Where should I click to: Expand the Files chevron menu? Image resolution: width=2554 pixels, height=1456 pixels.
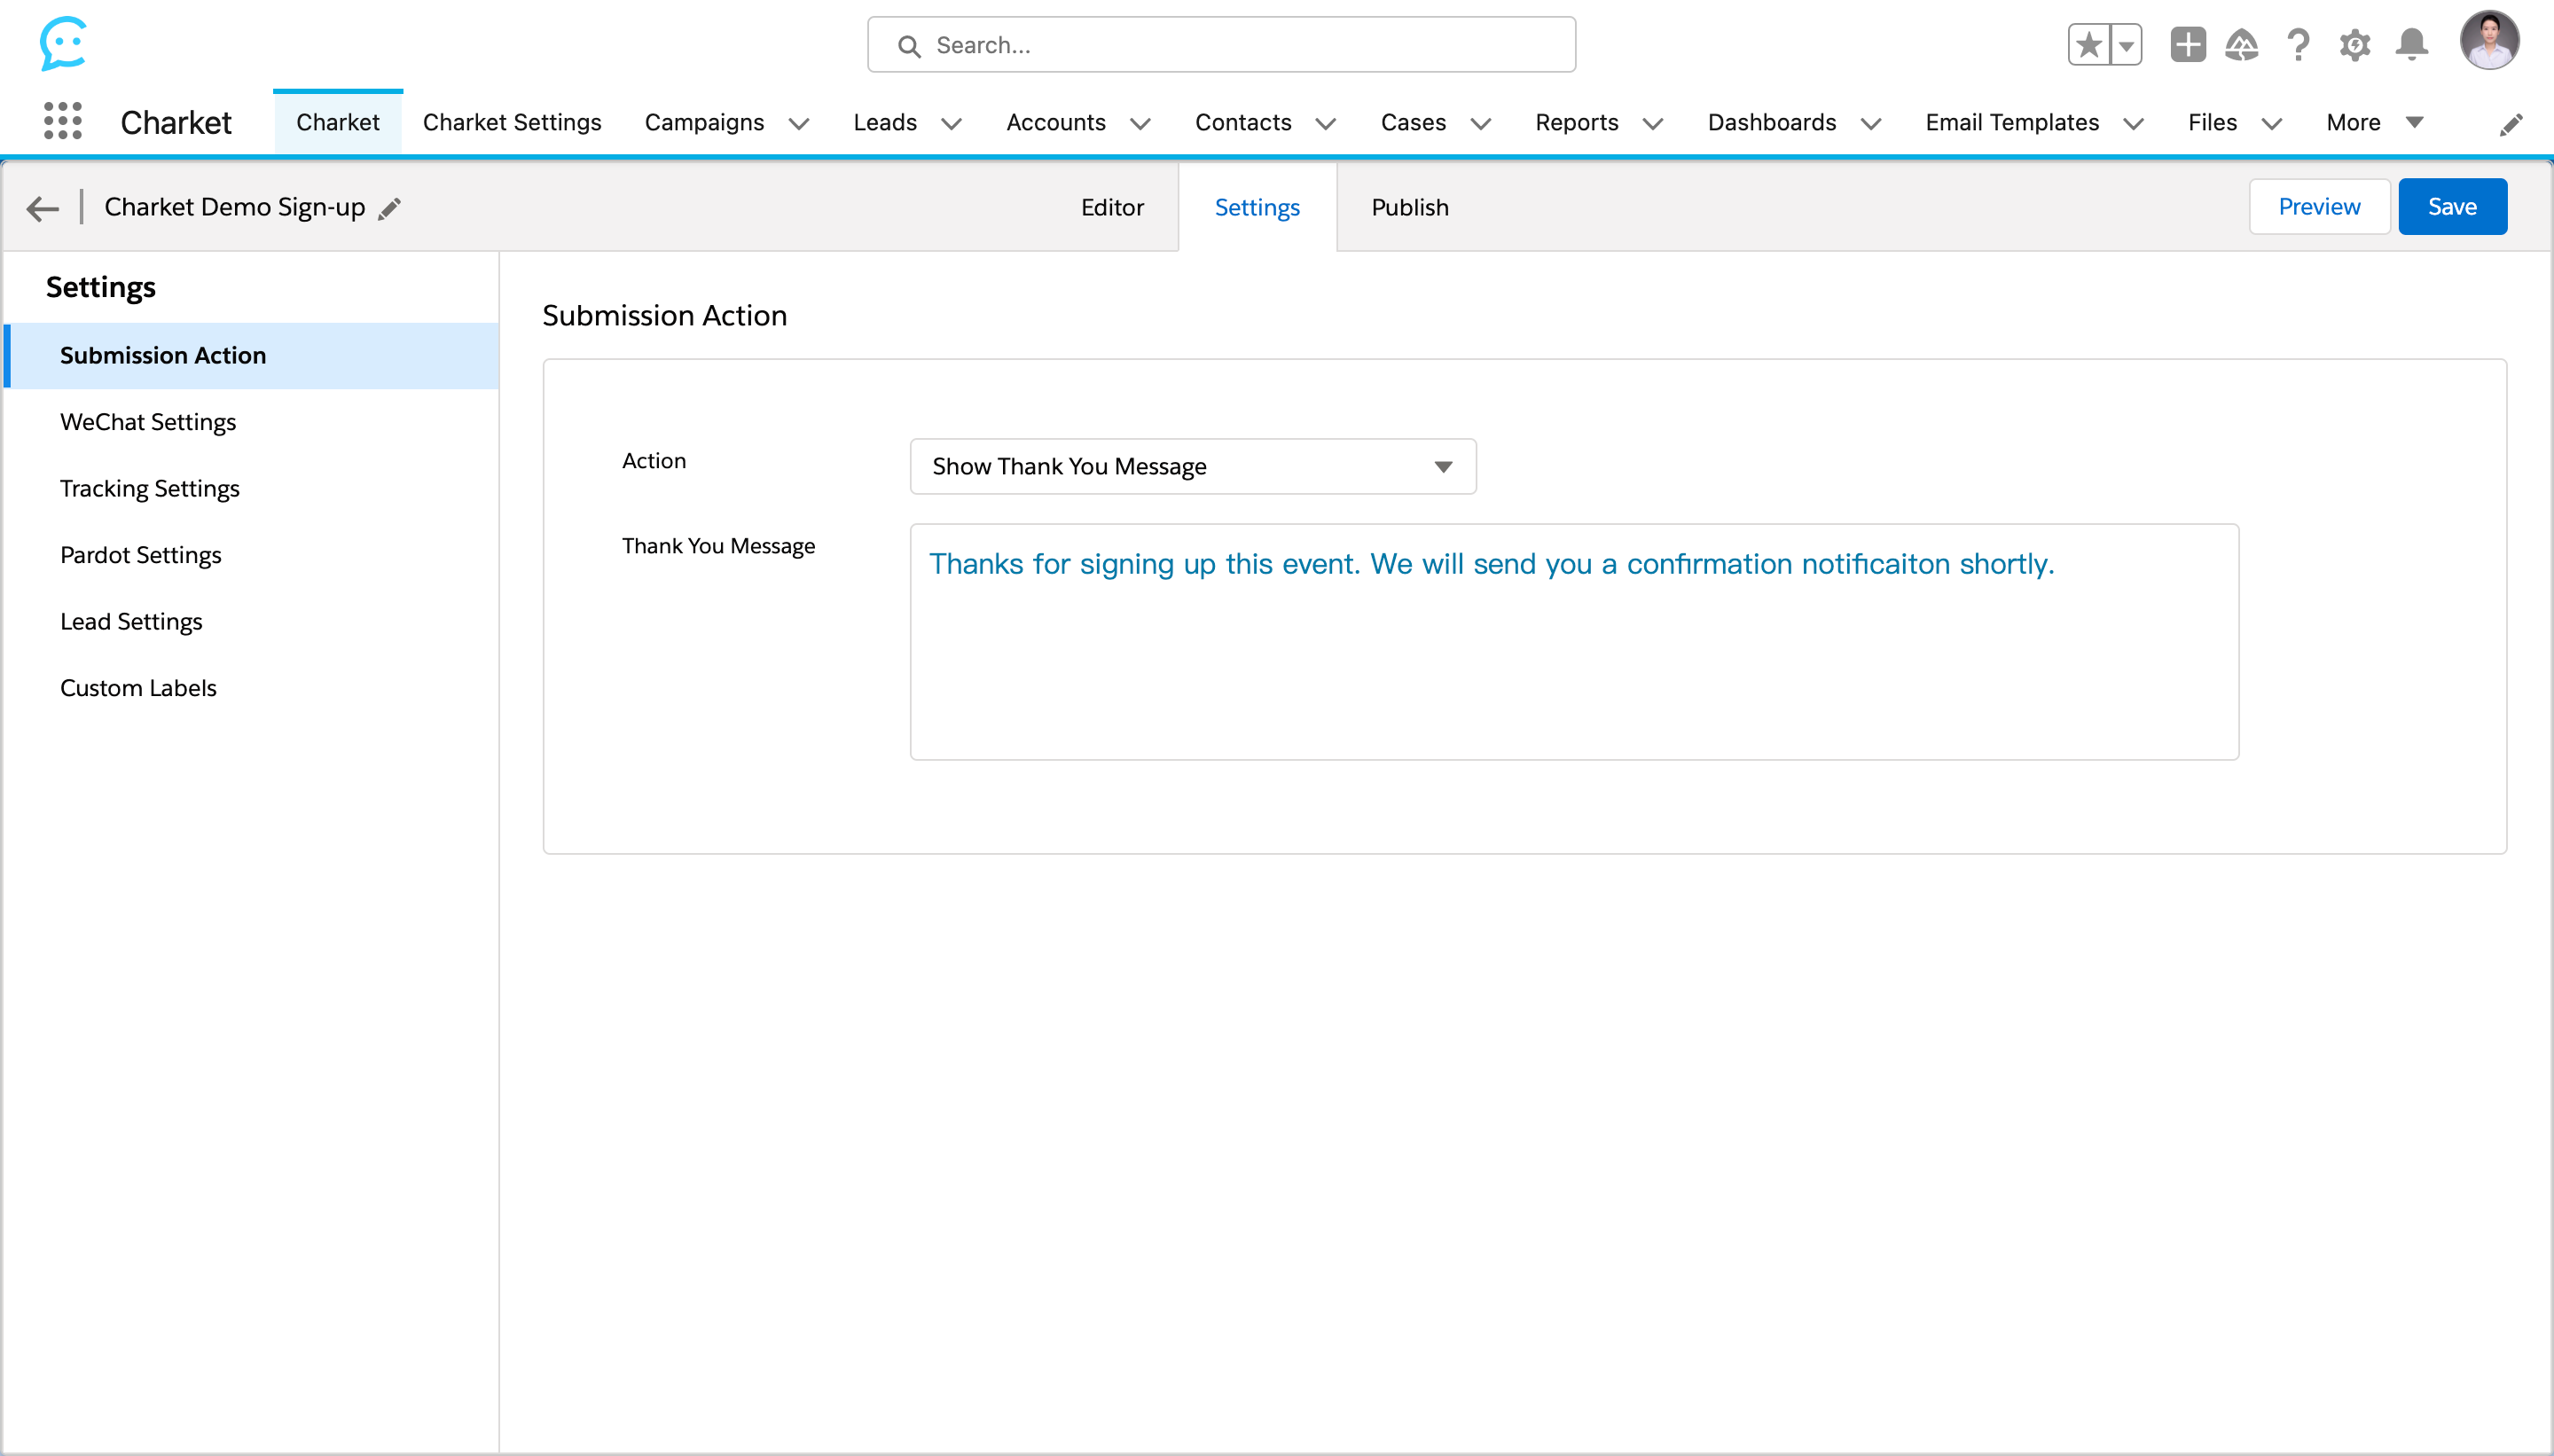point(2271,124)
